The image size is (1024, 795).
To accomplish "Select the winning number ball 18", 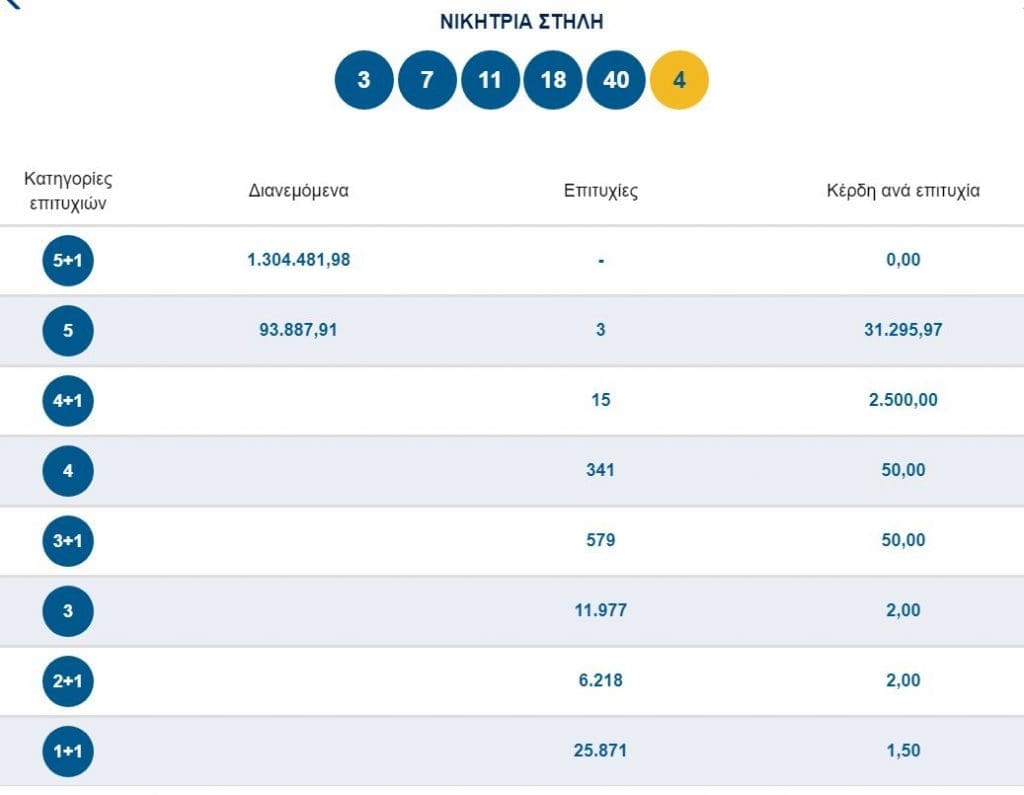I will click(553, 79).
